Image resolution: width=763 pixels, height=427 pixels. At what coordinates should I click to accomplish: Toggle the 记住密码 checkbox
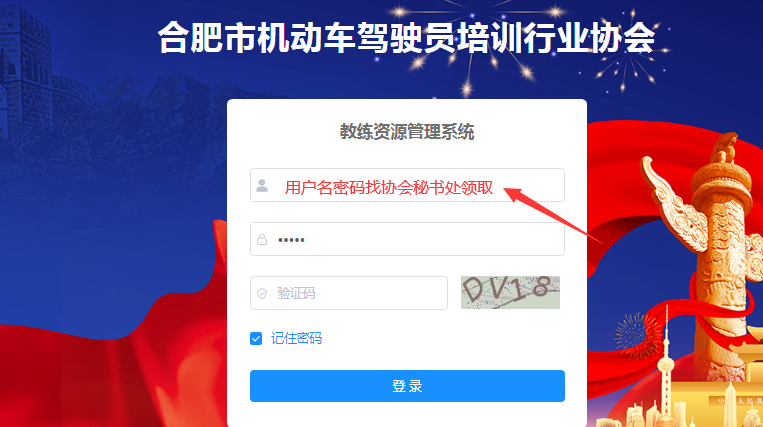point(256,338)
